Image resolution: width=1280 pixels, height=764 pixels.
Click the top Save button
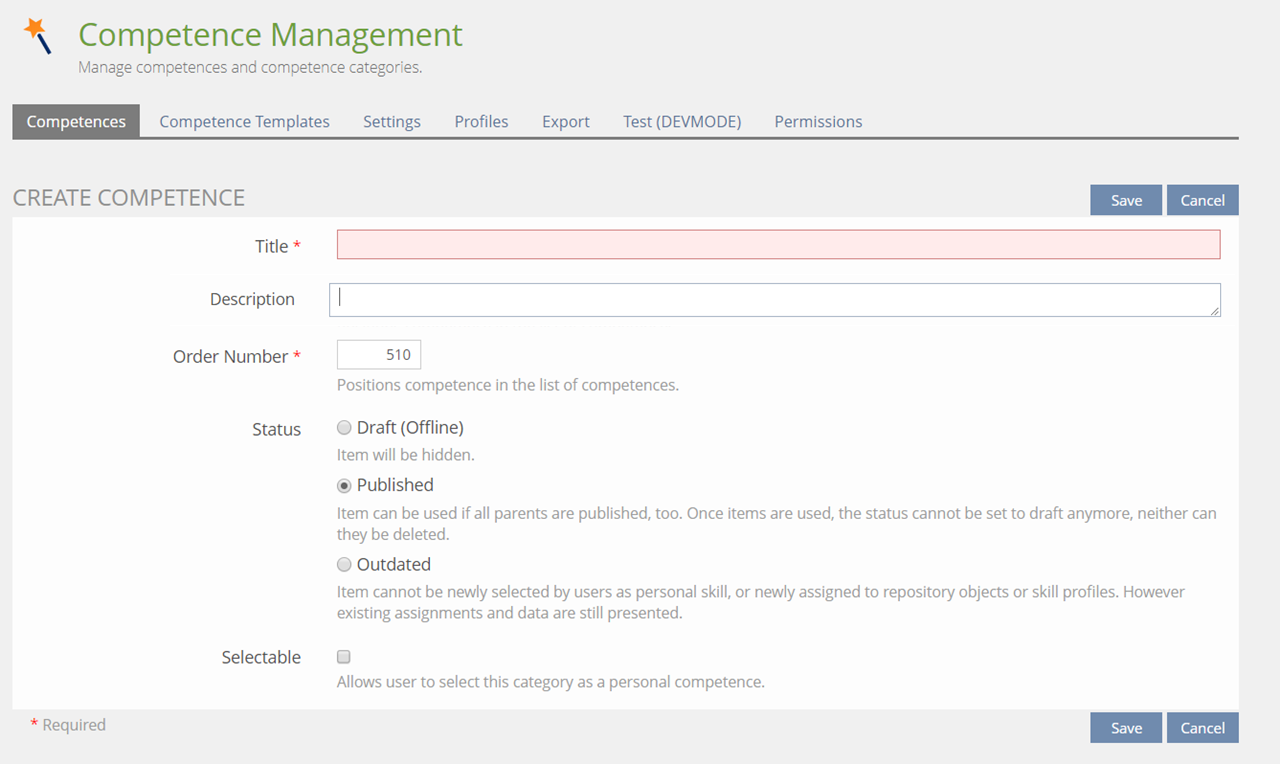[x=1125, y=200]
